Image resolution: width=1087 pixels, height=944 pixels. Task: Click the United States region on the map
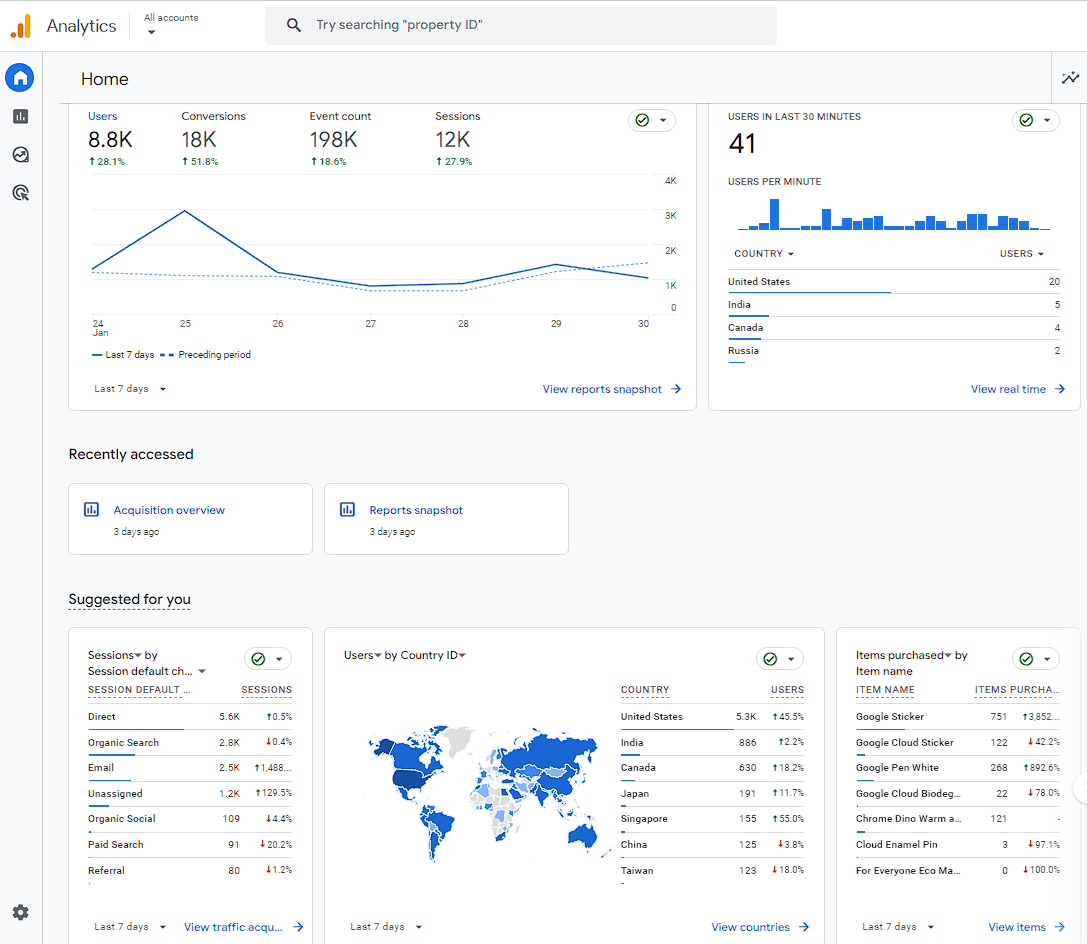pyautogui.click(x=410, y=778)
